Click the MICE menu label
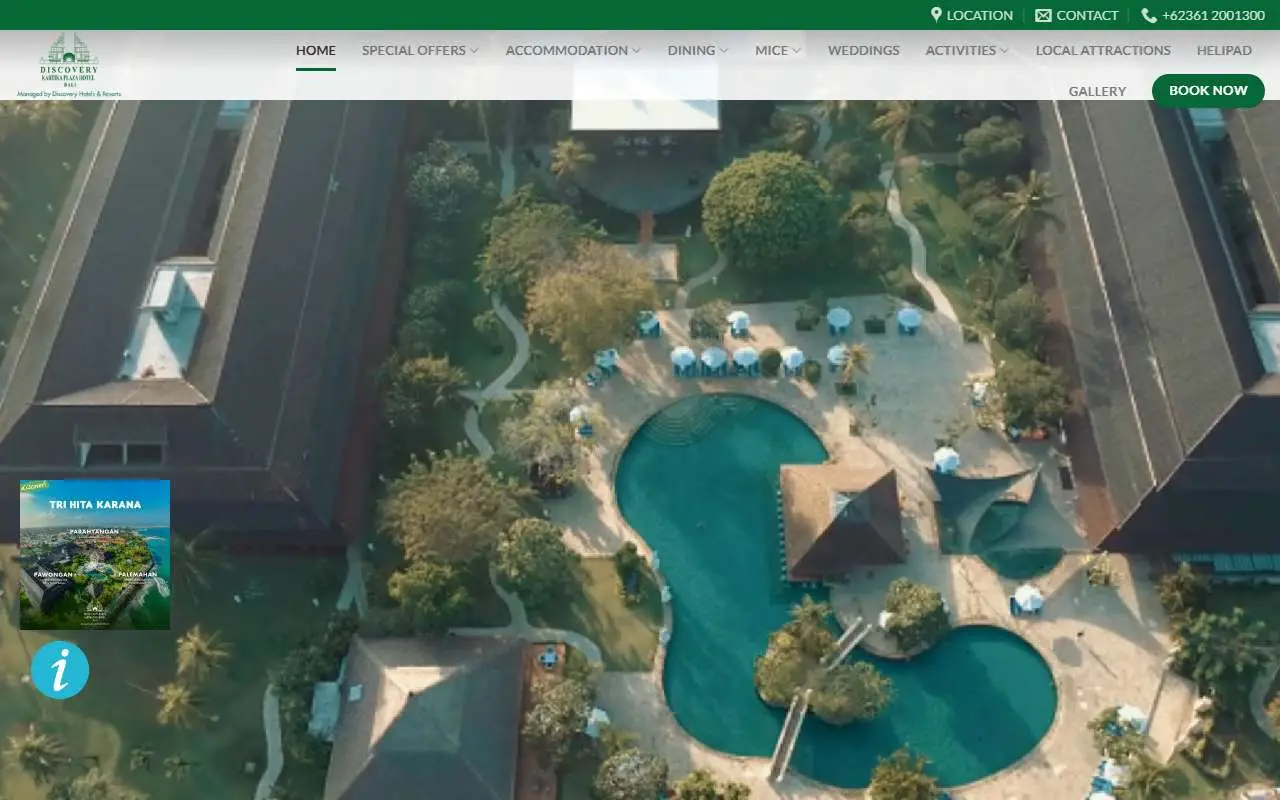The image size is (1280, 800). click(x=772, y=50)
